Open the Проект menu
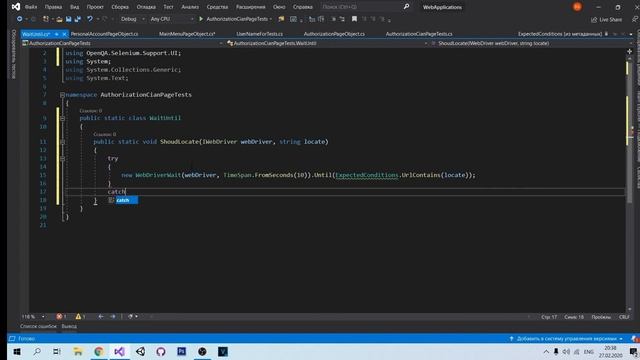Screen dimensions: 640x360 point(95,7)
